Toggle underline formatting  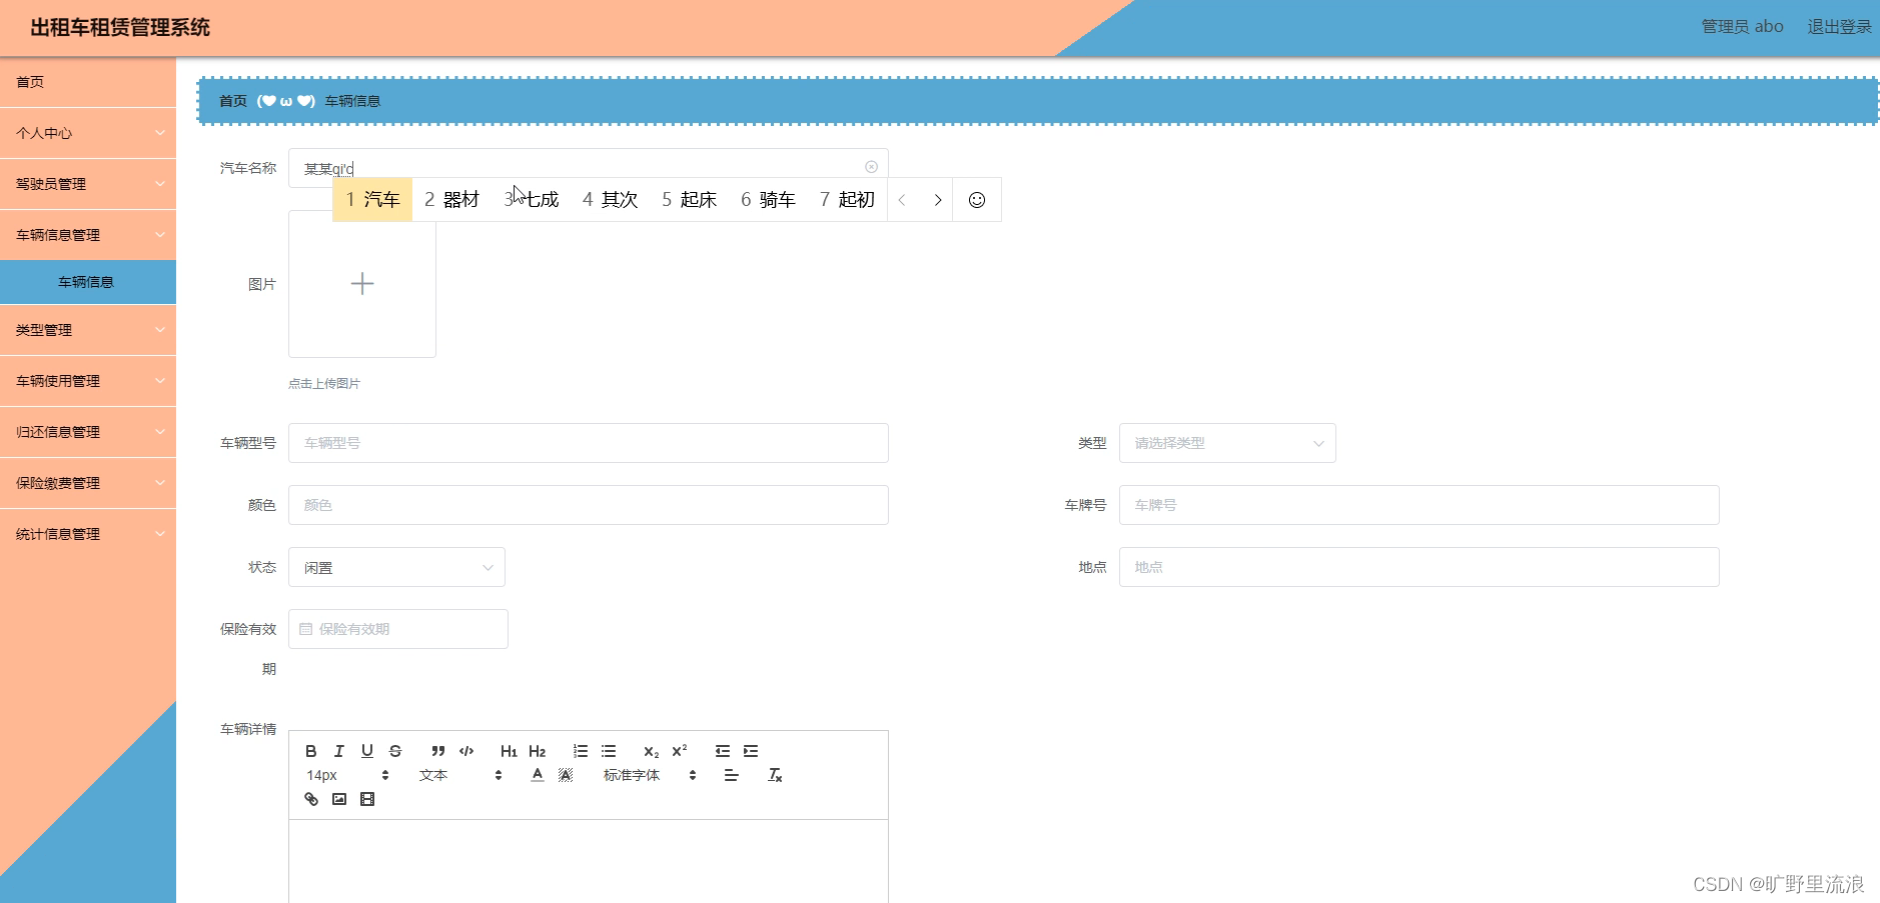click(367, 751)
